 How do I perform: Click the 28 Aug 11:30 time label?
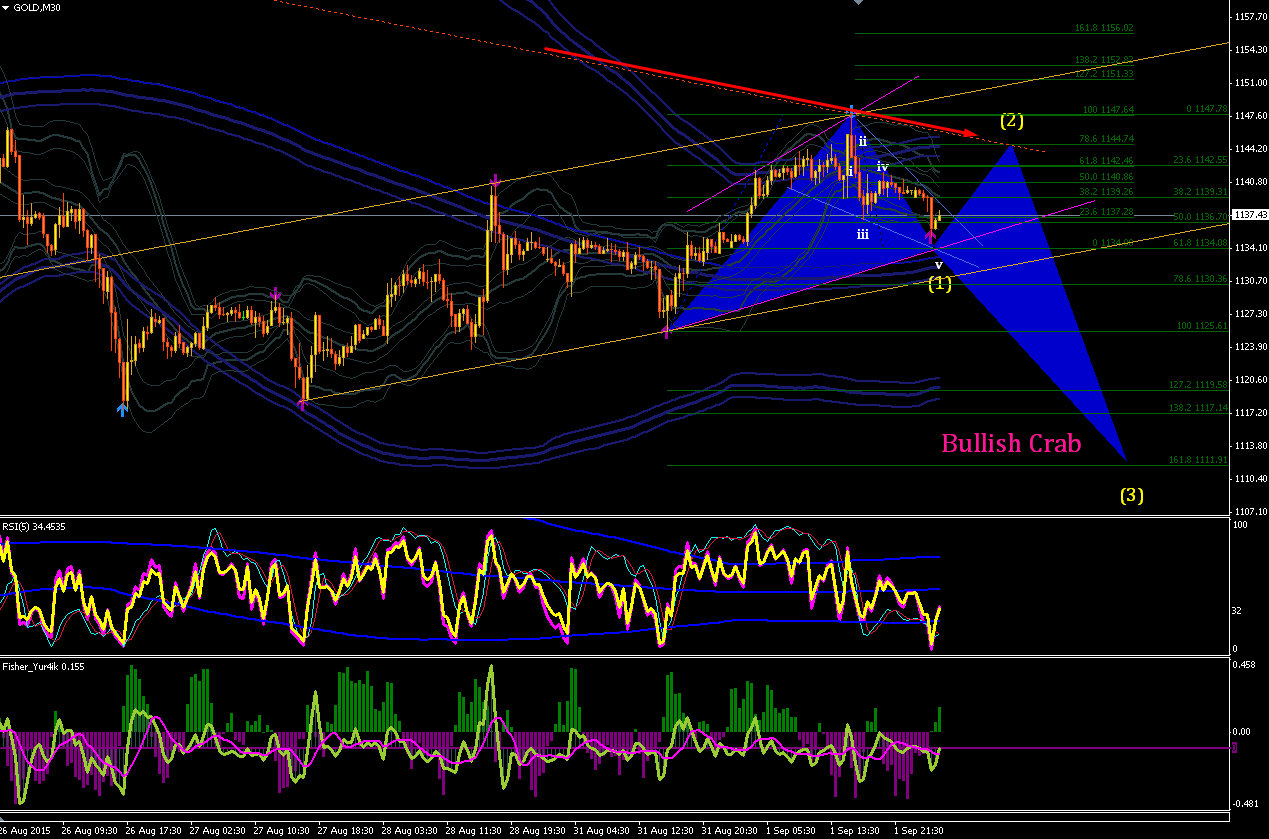pyautogui.click(x=475, y=831)
